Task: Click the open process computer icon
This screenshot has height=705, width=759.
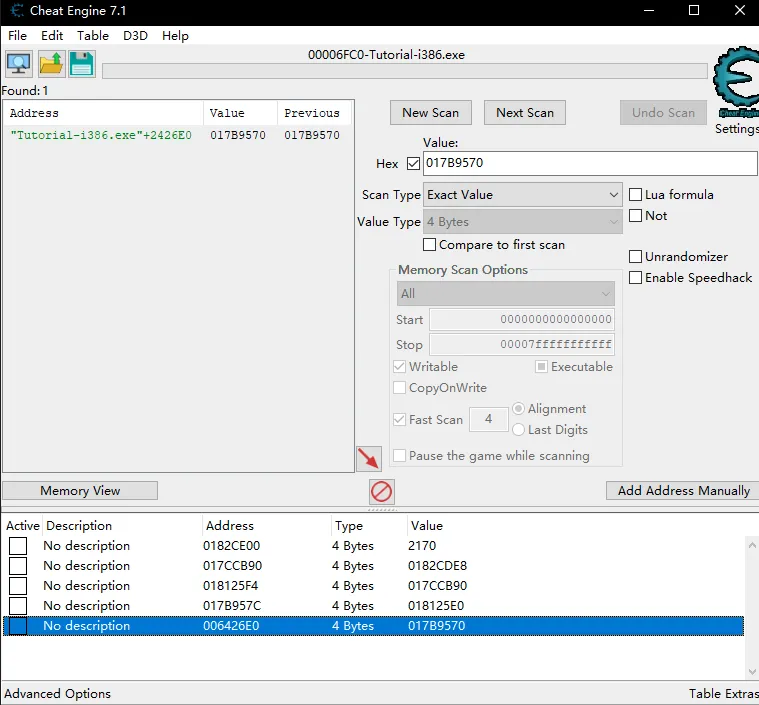Action: tap(18, 64)
